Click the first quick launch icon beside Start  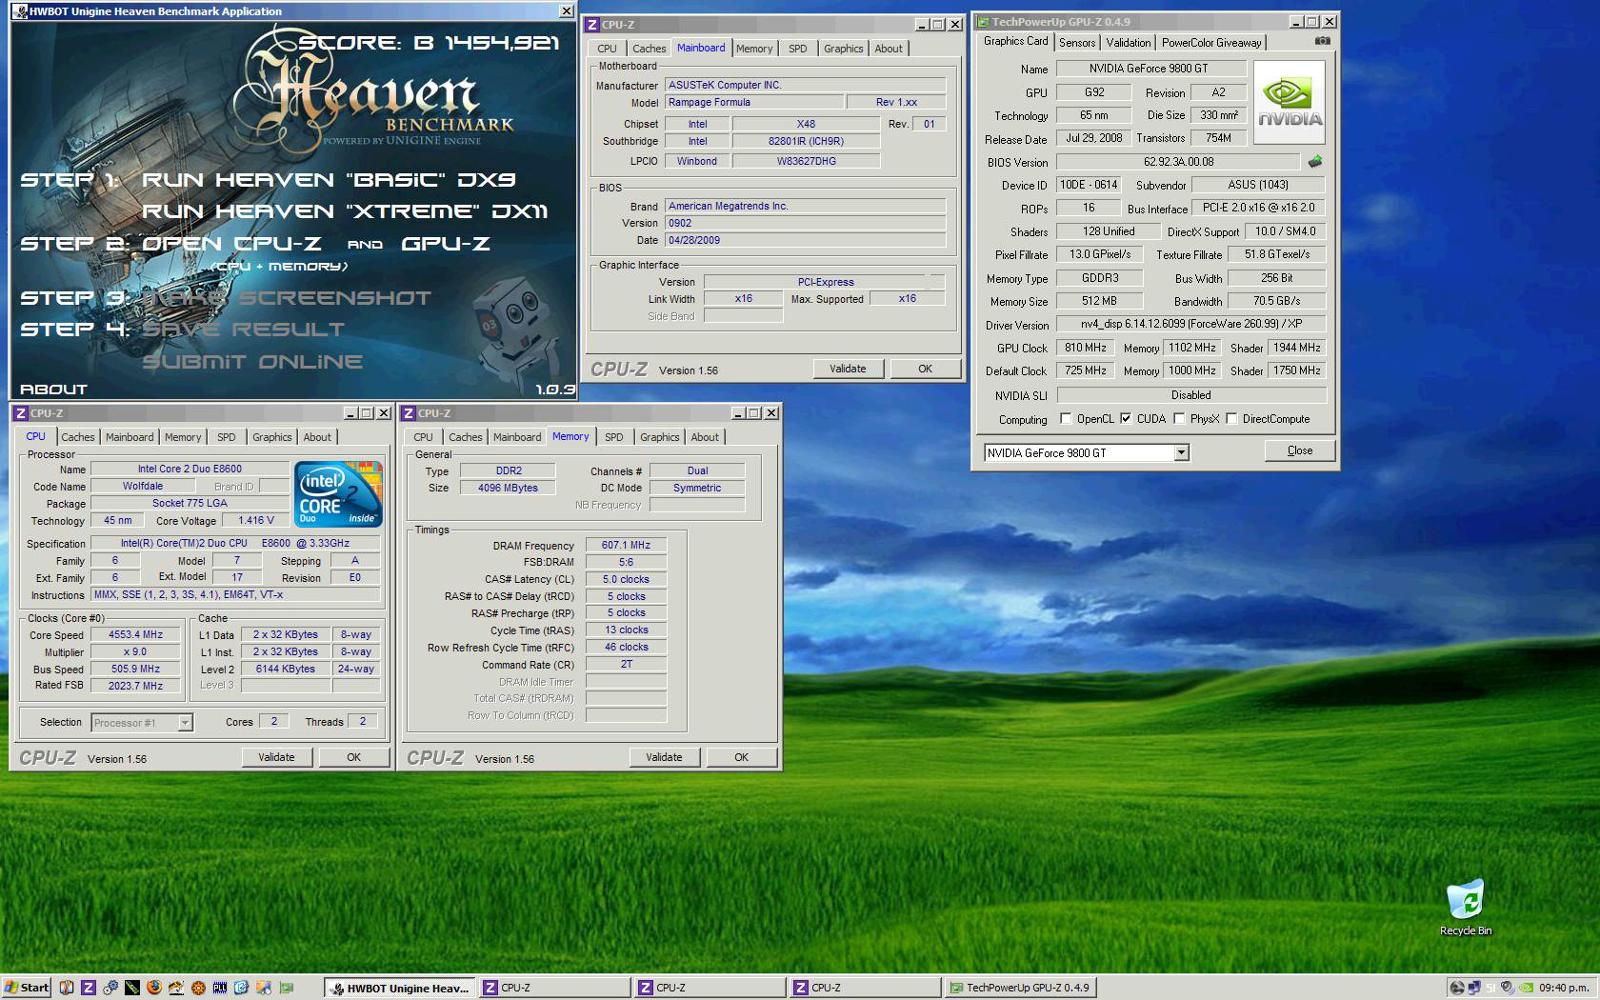(66, 987)
